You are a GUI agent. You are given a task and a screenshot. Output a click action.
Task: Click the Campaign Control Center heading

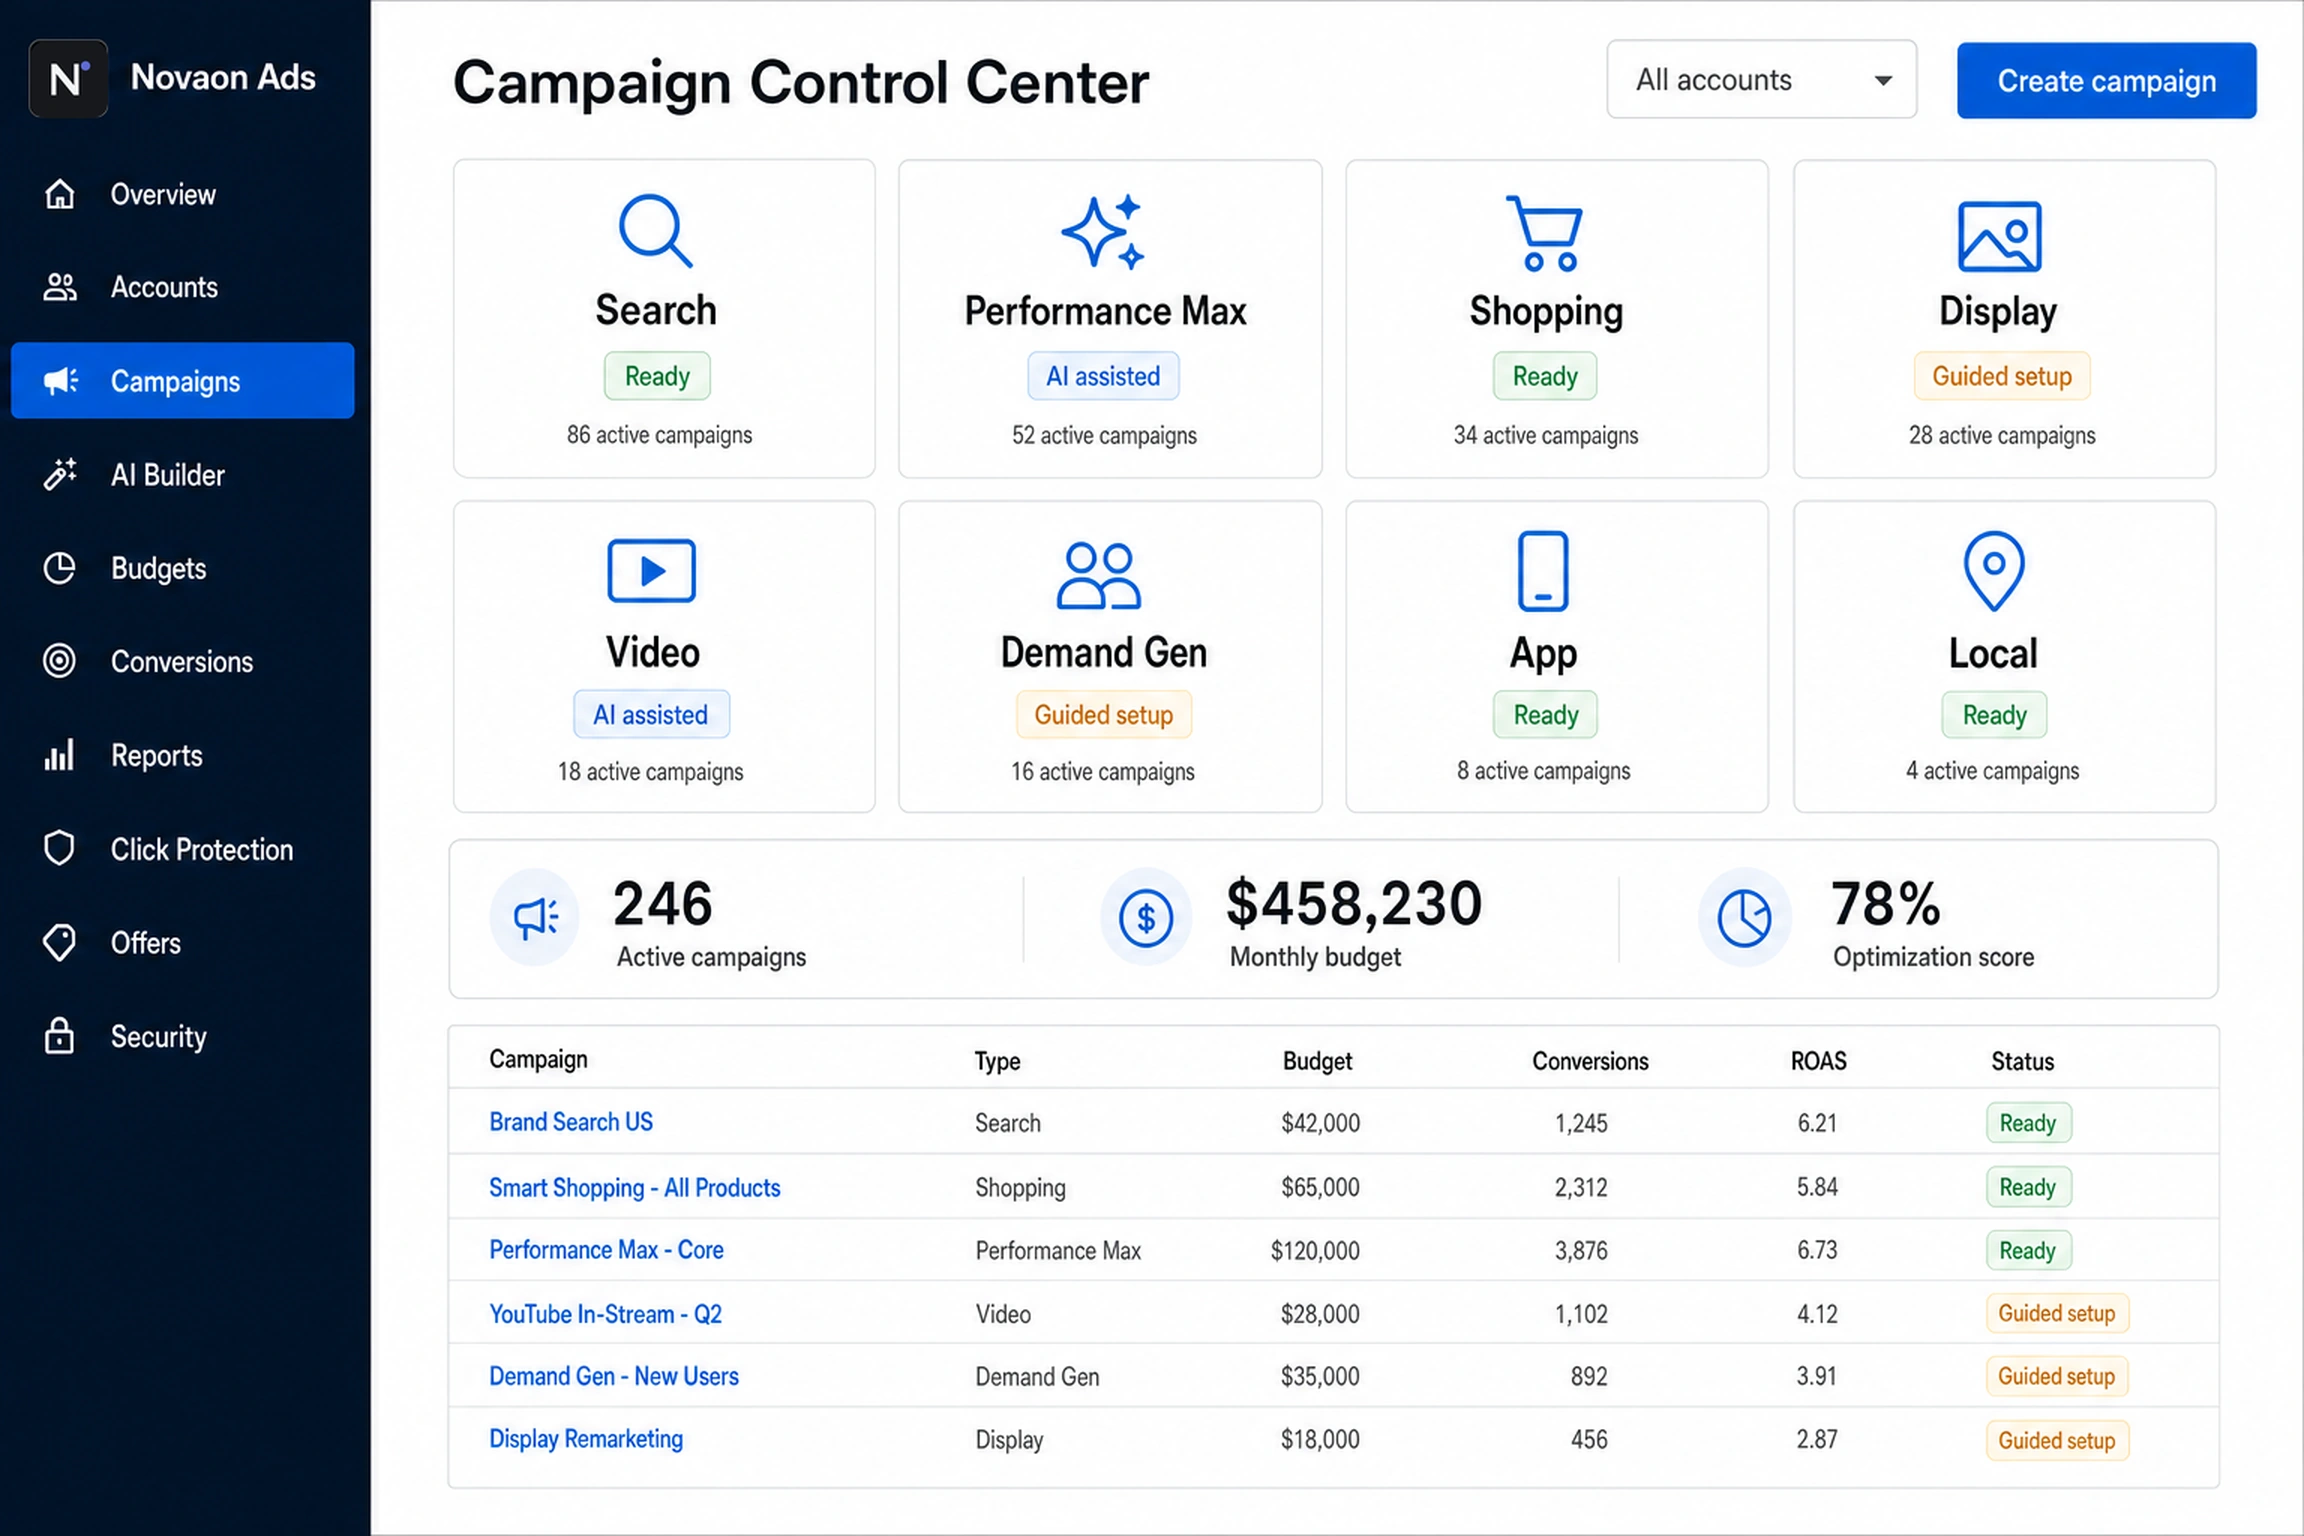(801, 82)
